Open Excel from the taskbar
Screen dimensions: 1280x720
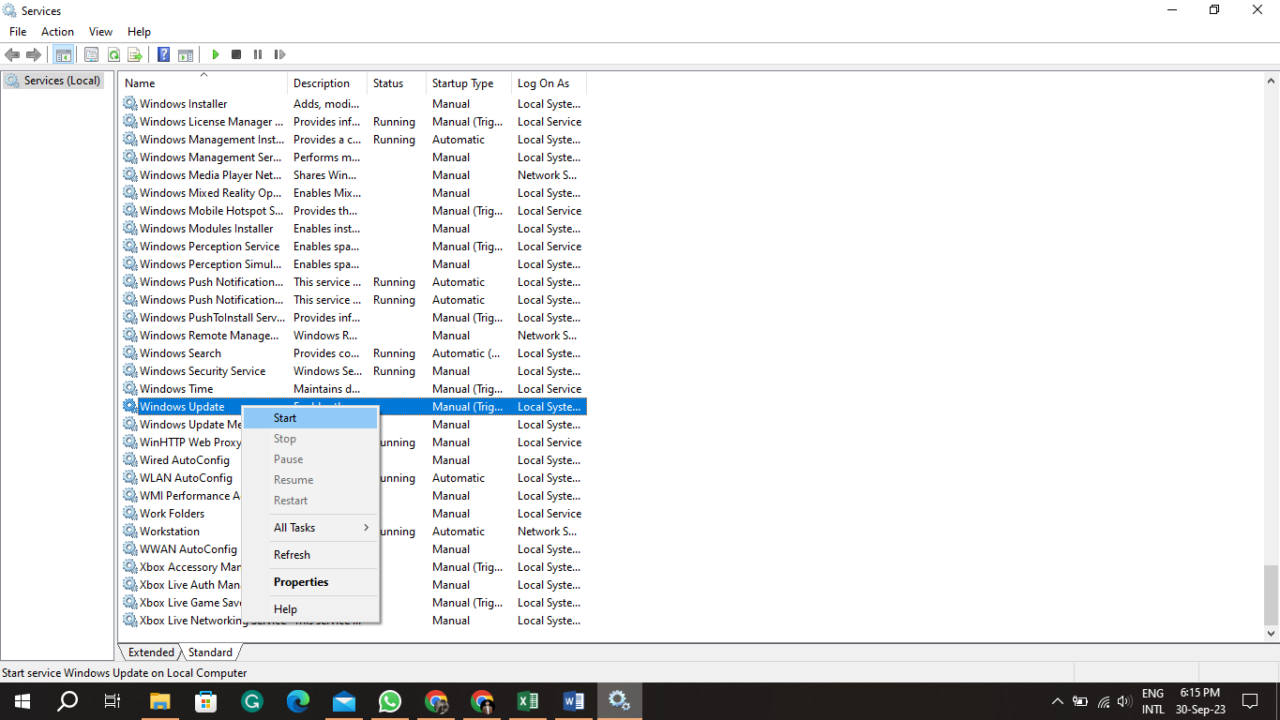528,701
